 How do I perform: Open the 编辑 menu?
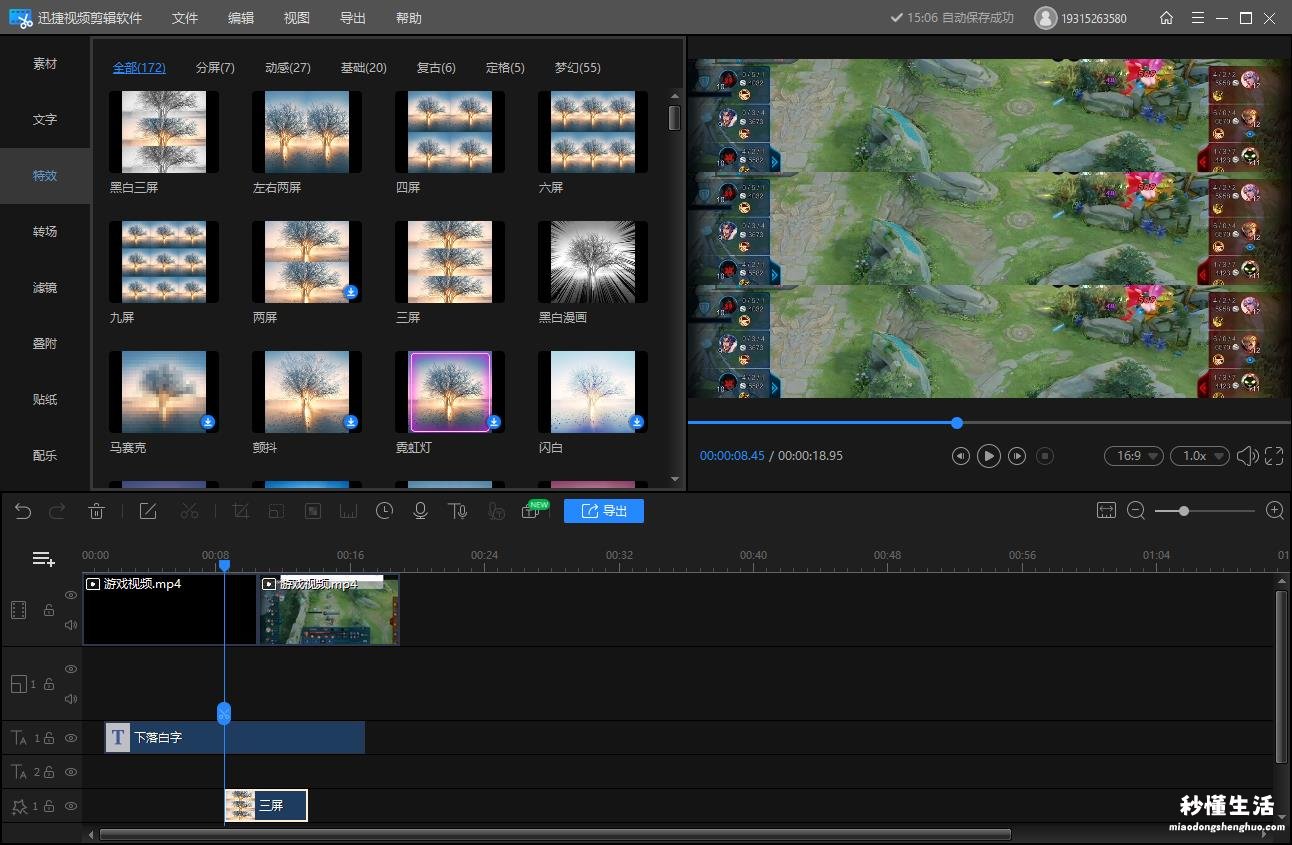[x=241, y=18]
